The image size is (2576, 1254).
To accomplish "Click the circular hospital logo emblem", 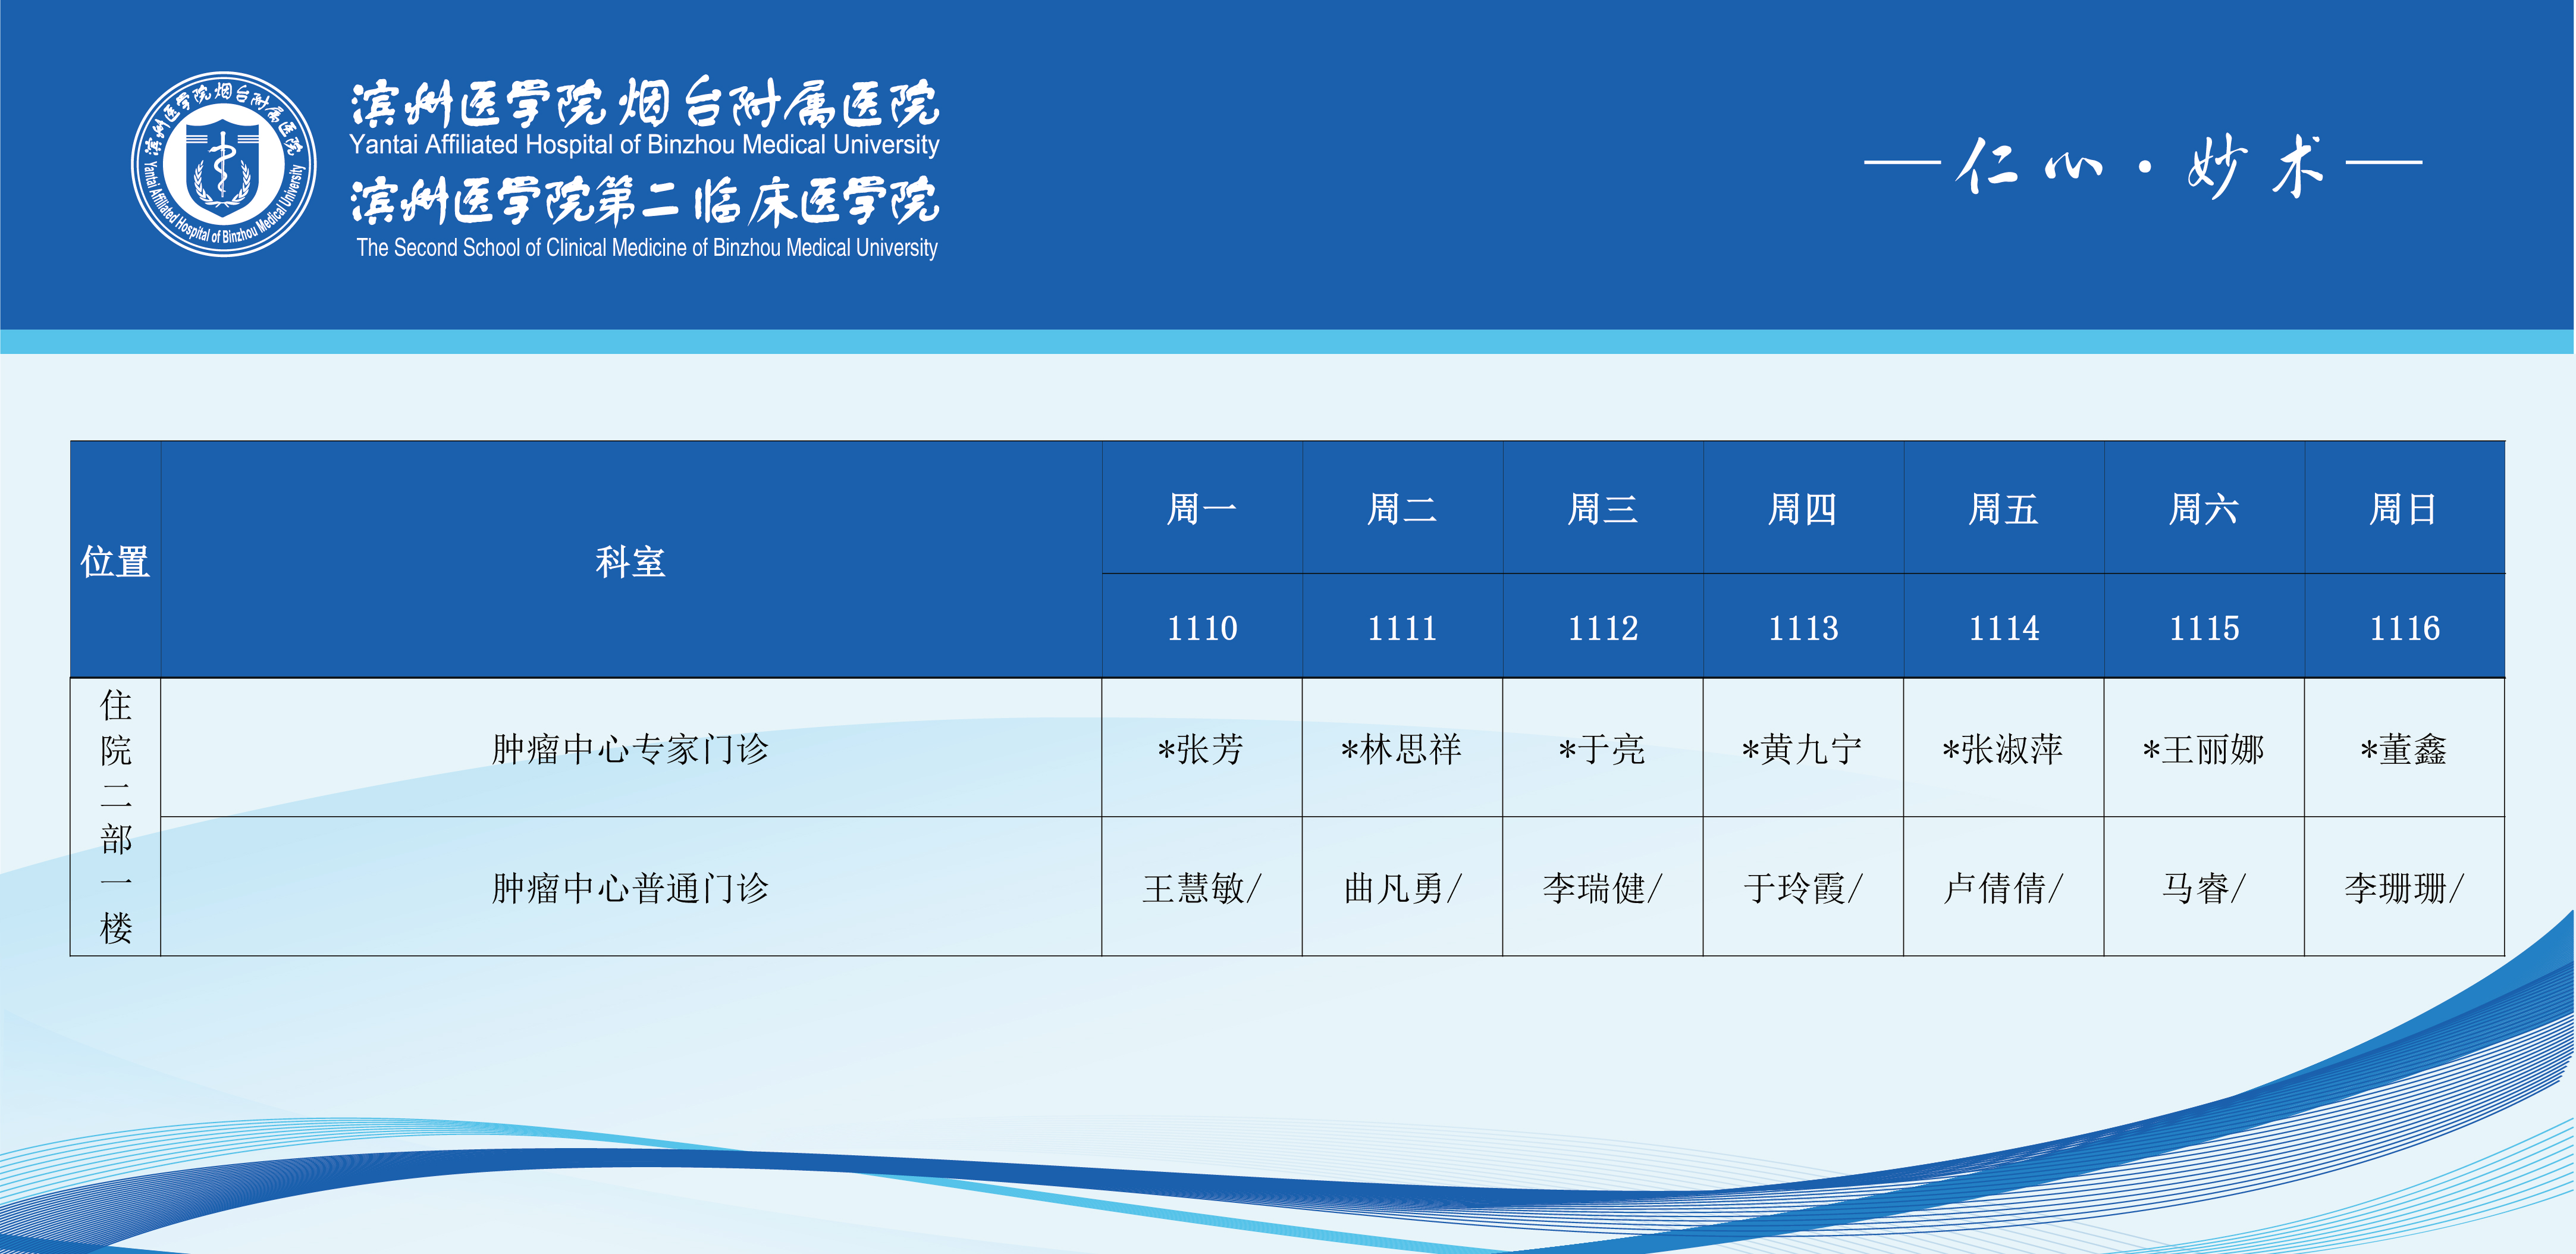I will pos(224,164).
